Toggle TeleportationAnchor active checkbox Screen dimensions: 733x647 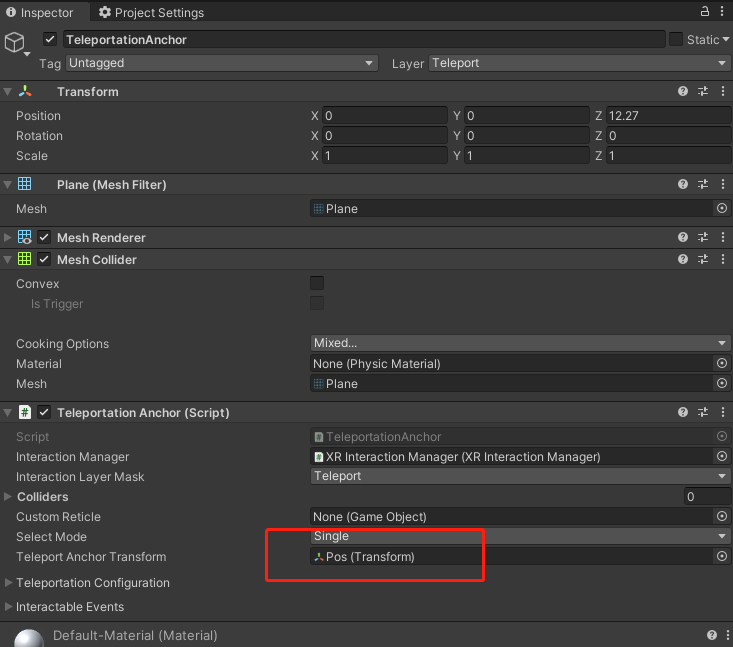click(50, 39)
